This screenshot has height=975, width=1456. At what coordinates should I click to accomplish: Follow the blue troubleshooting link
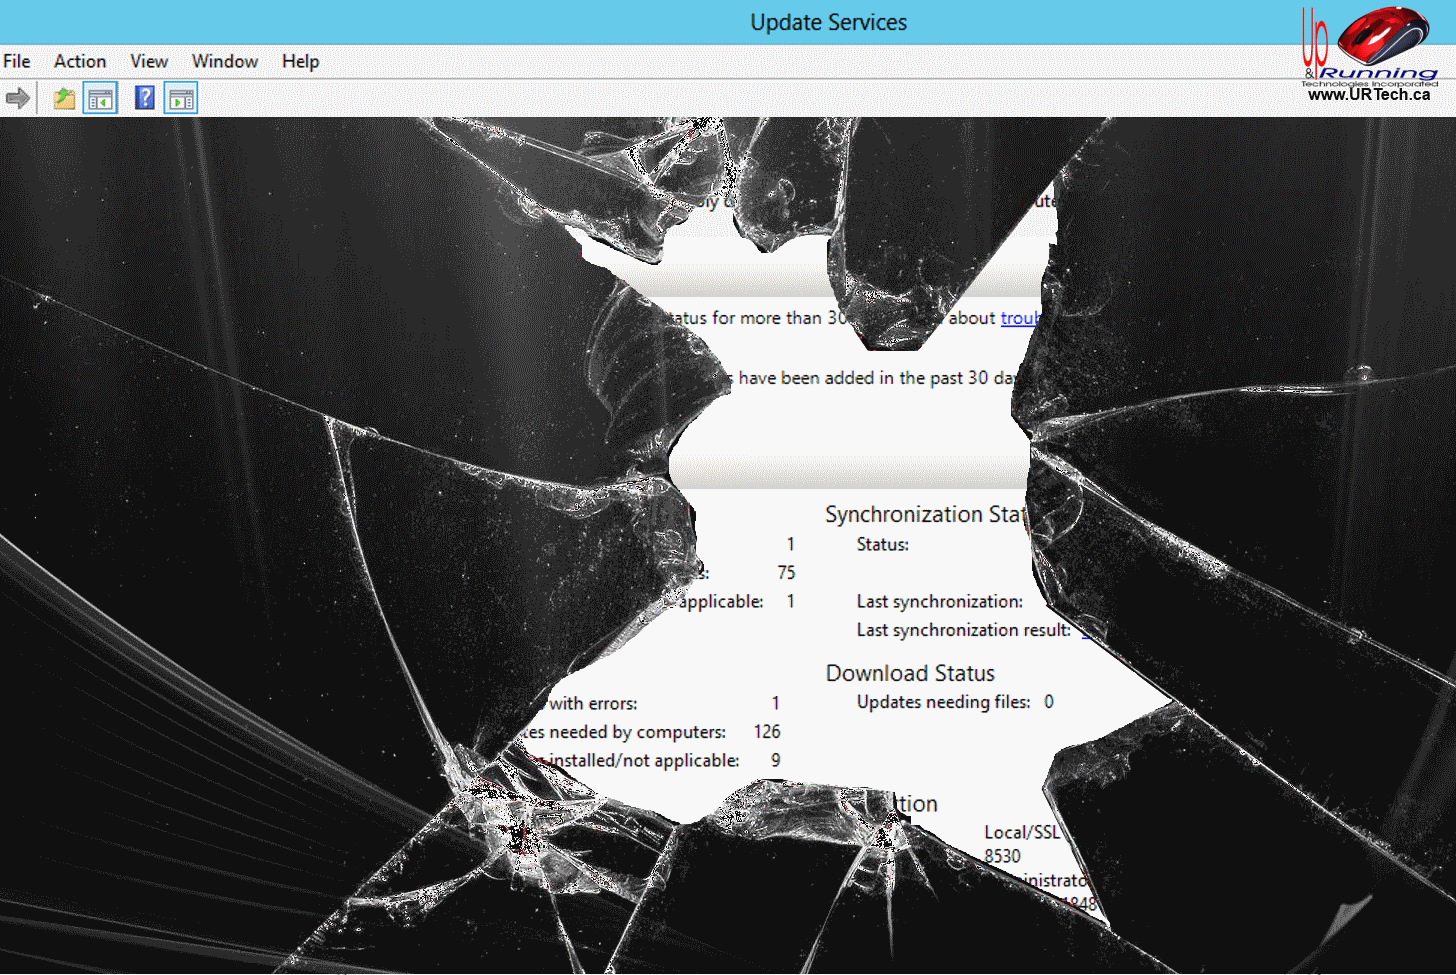(1020, 318)
